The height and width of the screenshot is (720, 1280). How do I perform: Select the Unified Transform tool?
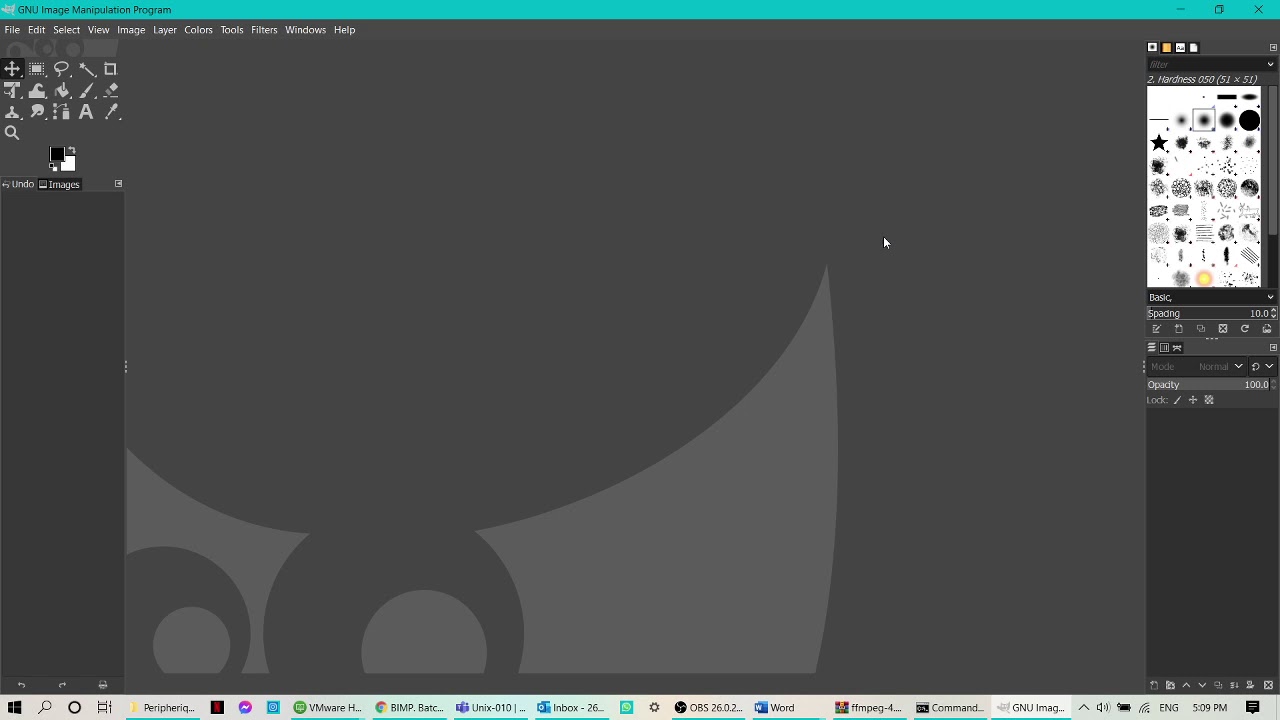pyautogui.click(x=13, y=91)
